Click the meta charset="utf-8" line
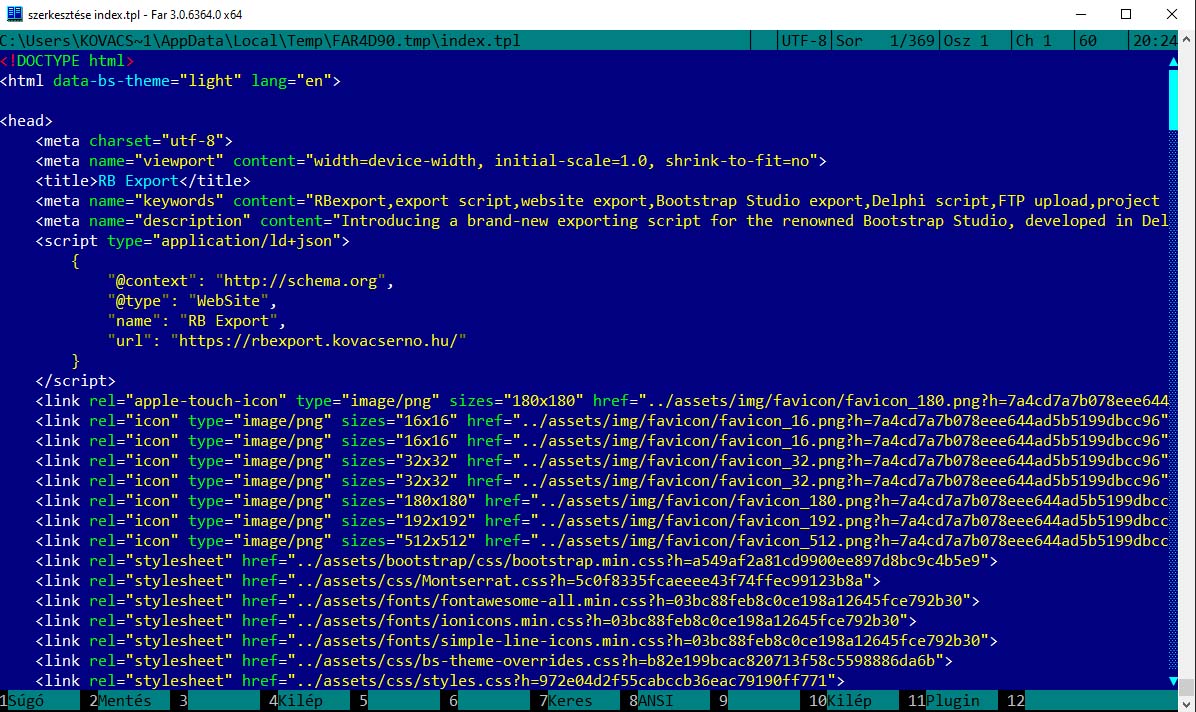This screenshot has width=1196, height=712. (134, 141)
